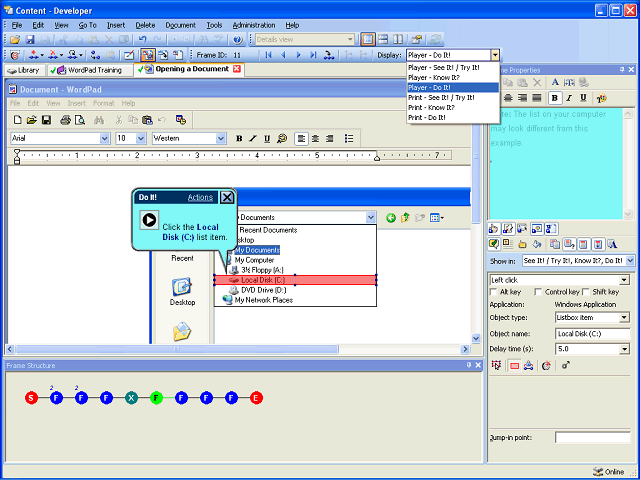Save using the floppy disk toolbar icon
The width and height of the screenshot is (640, 480).
tap(30, 40)
